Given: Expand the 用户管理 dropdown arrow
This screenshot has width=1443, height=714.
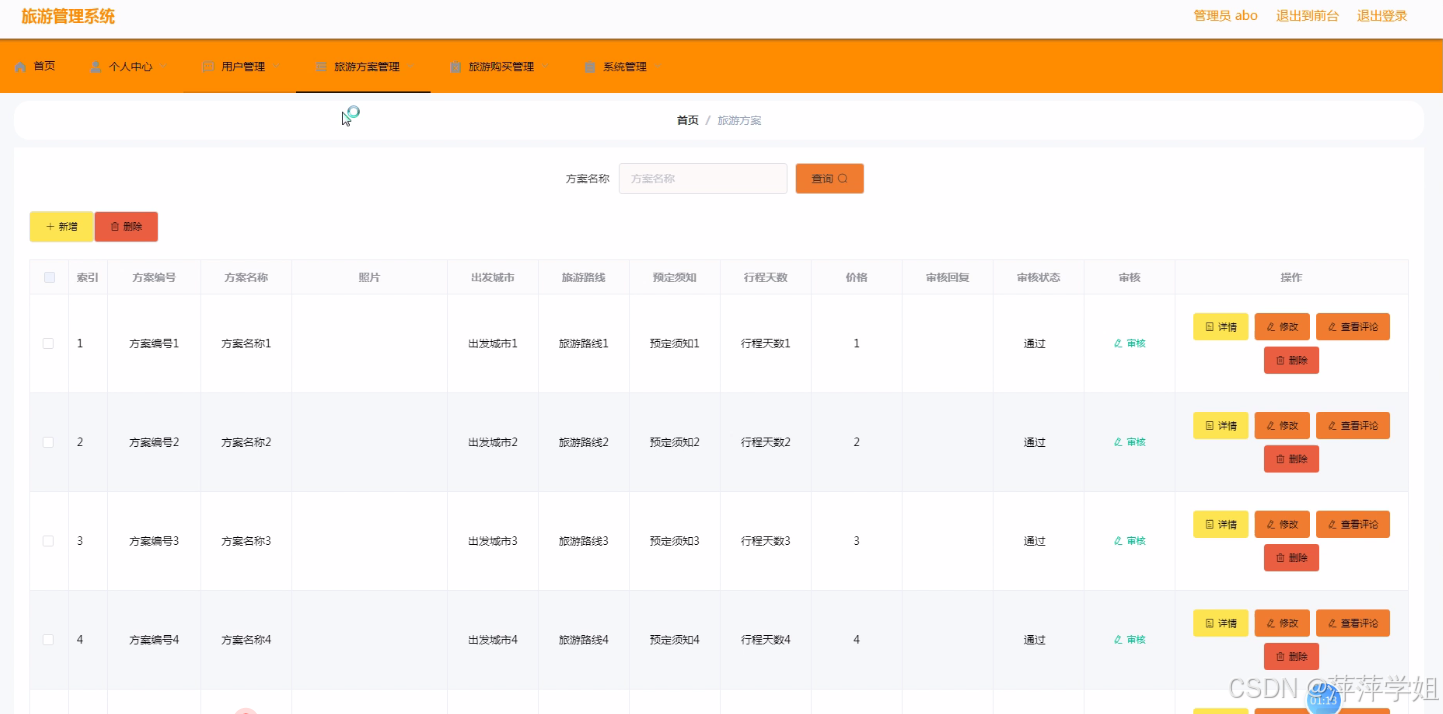Looking at the screenshot, I should point(277,67).
